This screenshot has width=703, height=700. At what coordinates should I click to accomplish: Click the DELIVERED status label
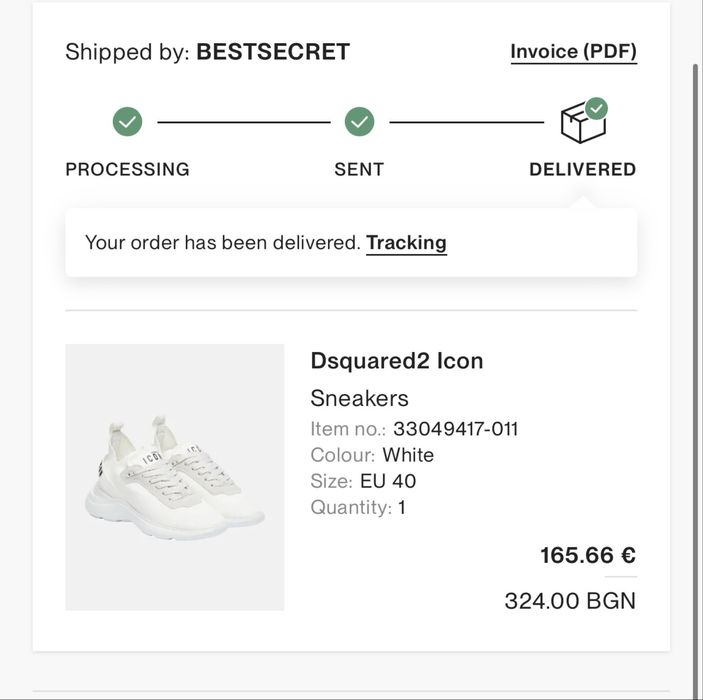tap(582, 170)
